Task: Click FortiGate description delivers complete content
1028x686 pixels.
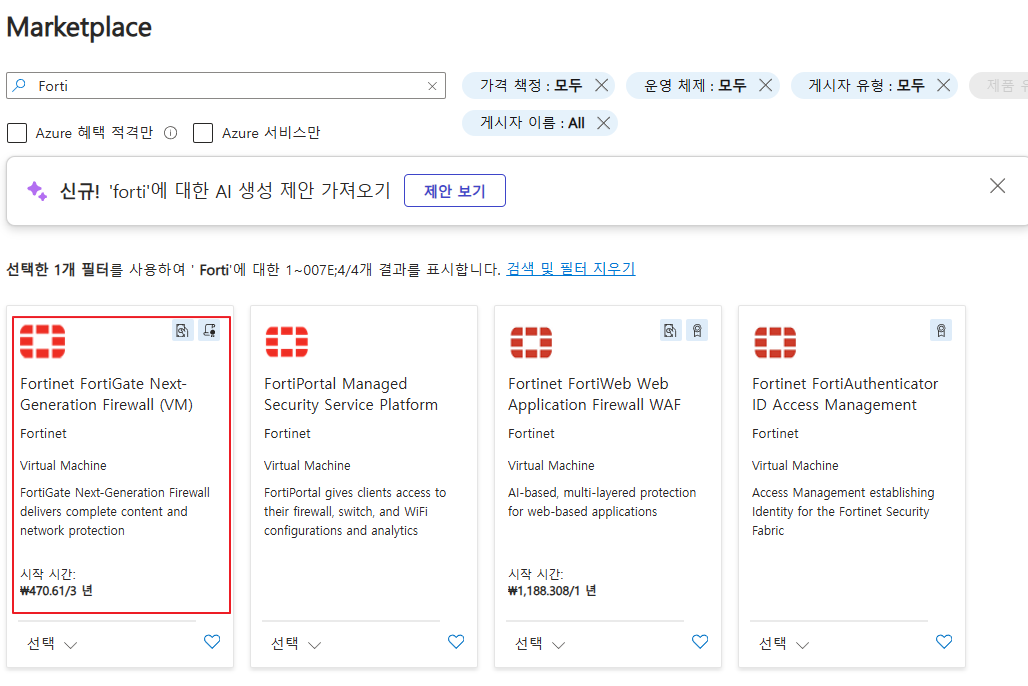Action: 115,512
